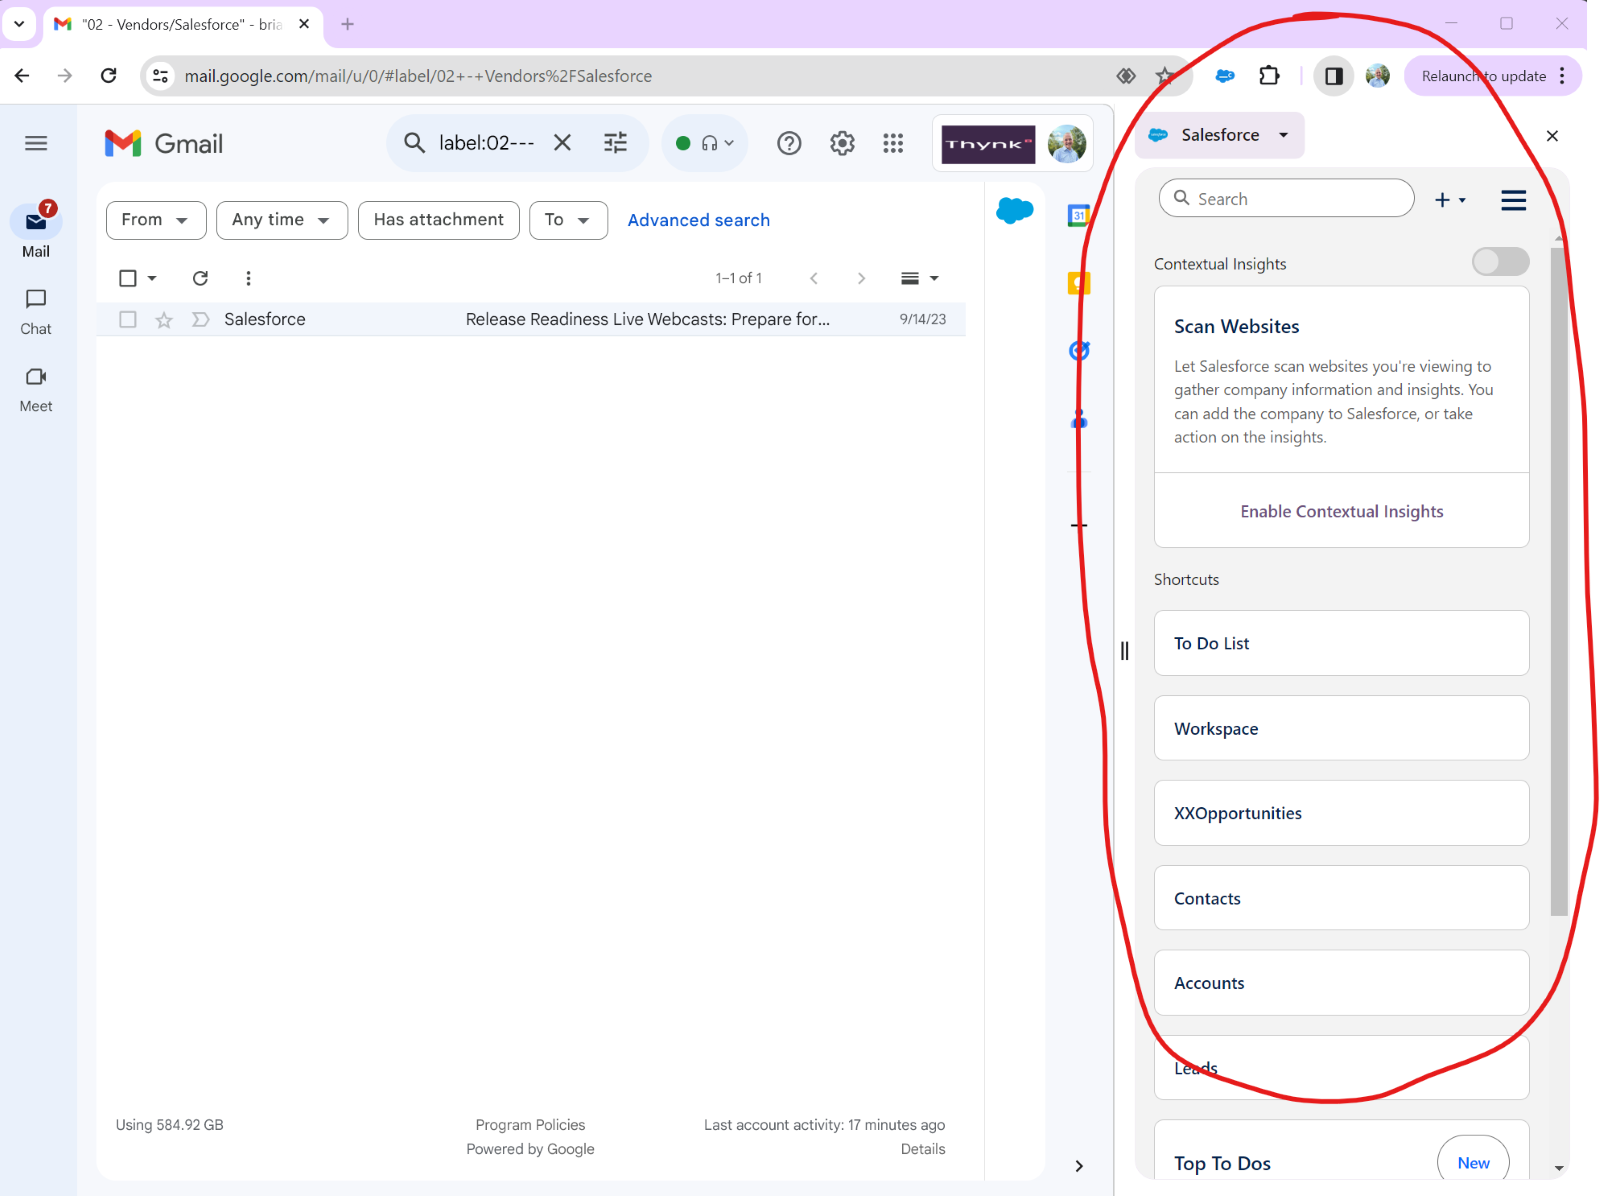
Task: Open Contacts shortcut
Action: [x=1341, y=898]
